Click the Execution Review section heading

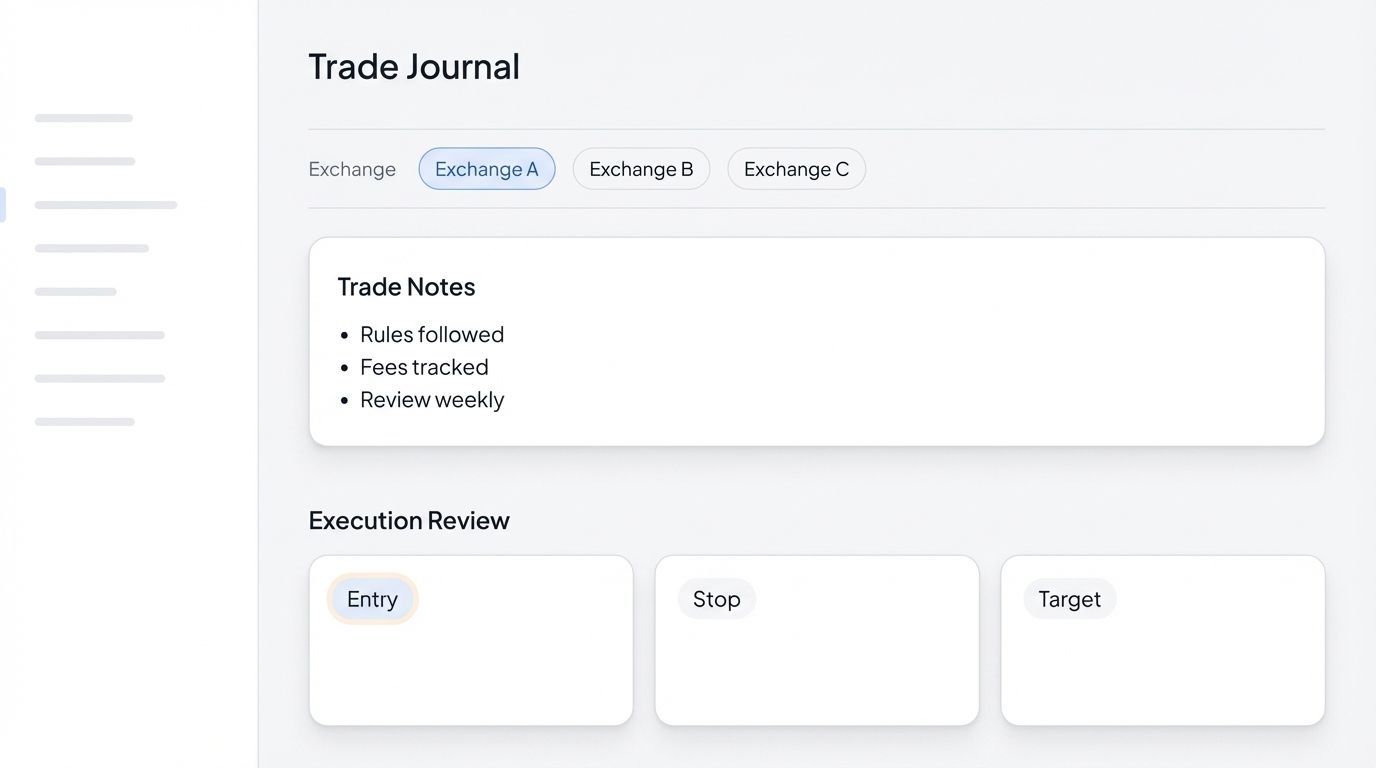pos(409,520)
